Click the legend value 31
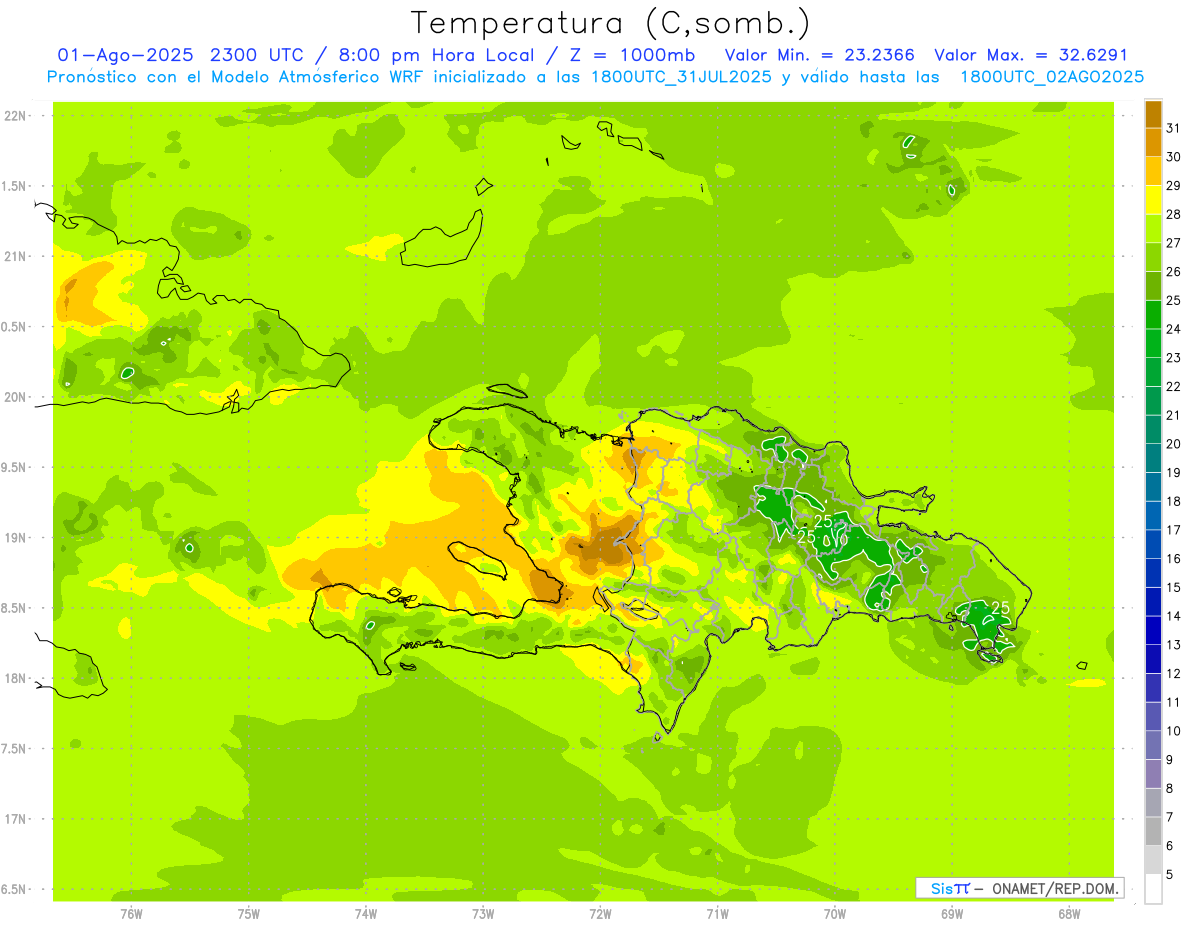1200x927 pixels. (x=1174, y=128)
